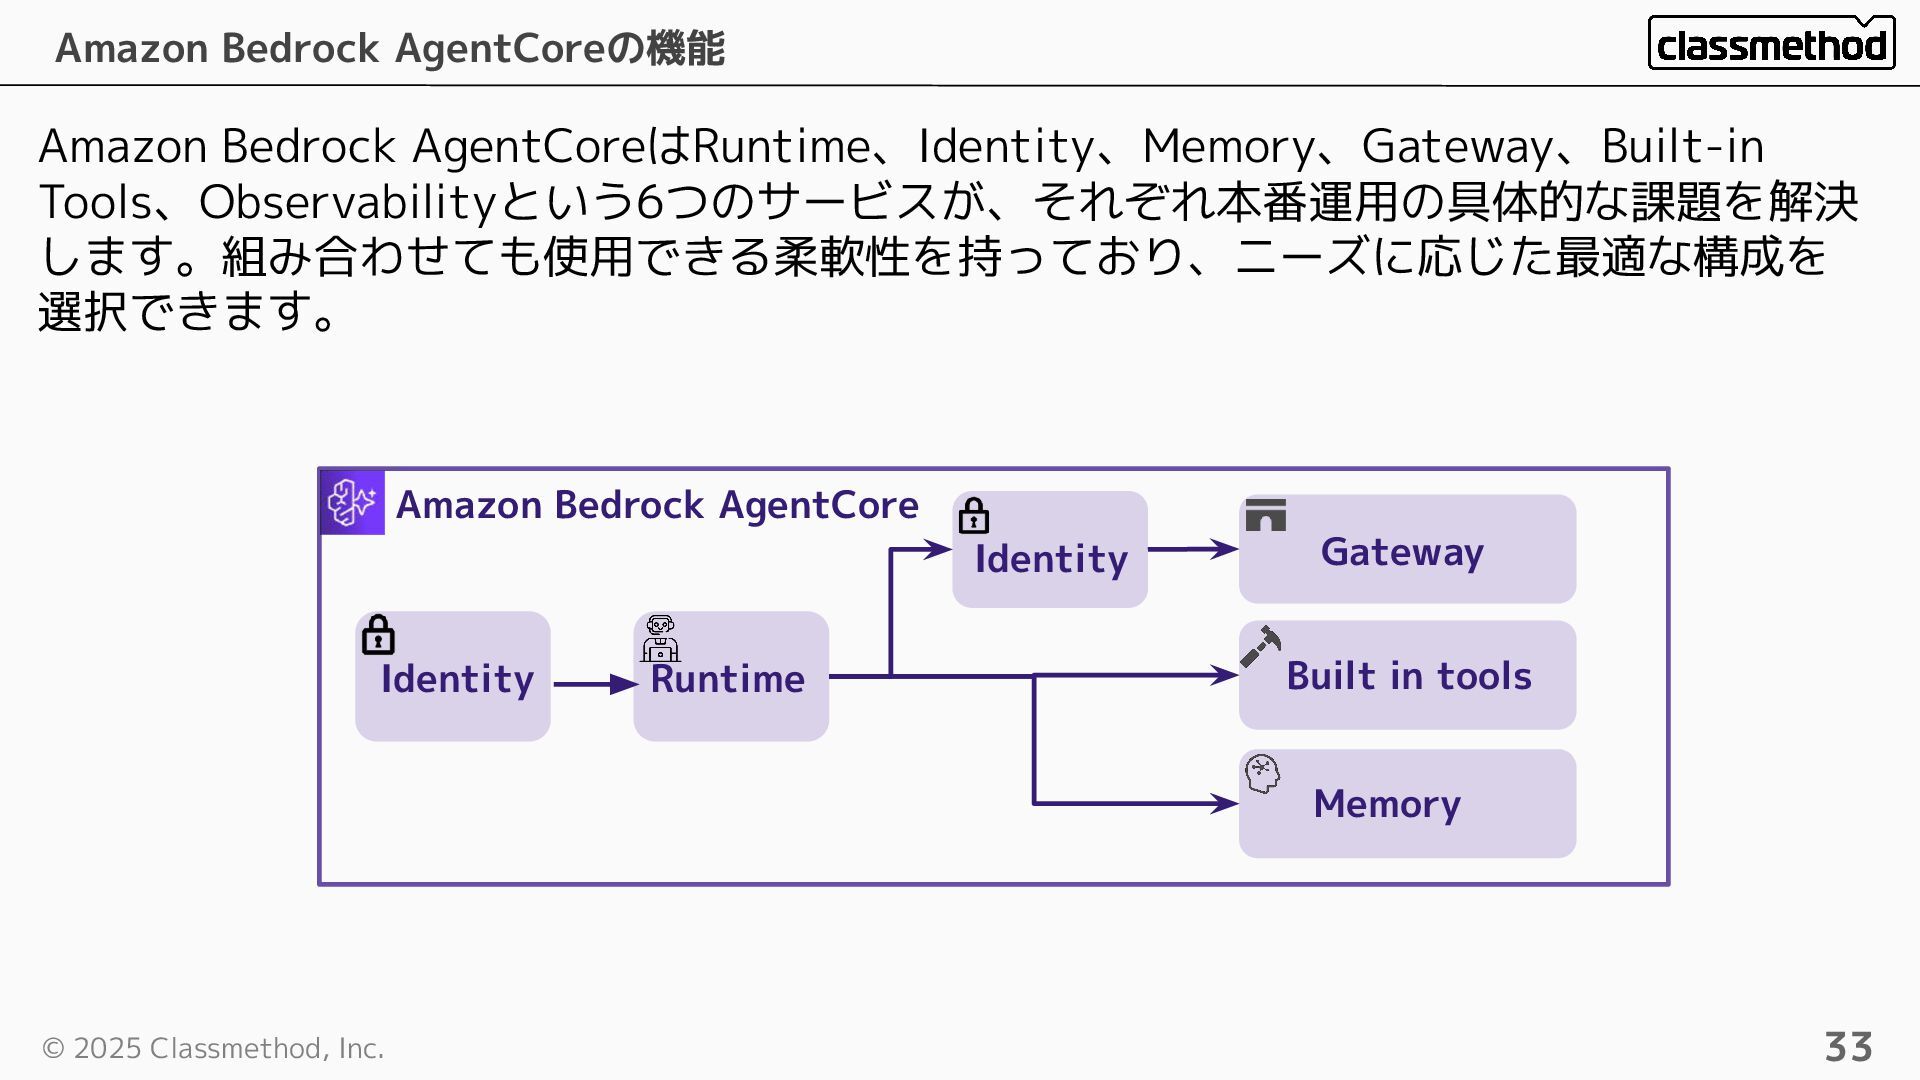Click the robot icon above the Runtime label
The height and width of the screenshot is (1080, 1920).
(x=660, y=639)
